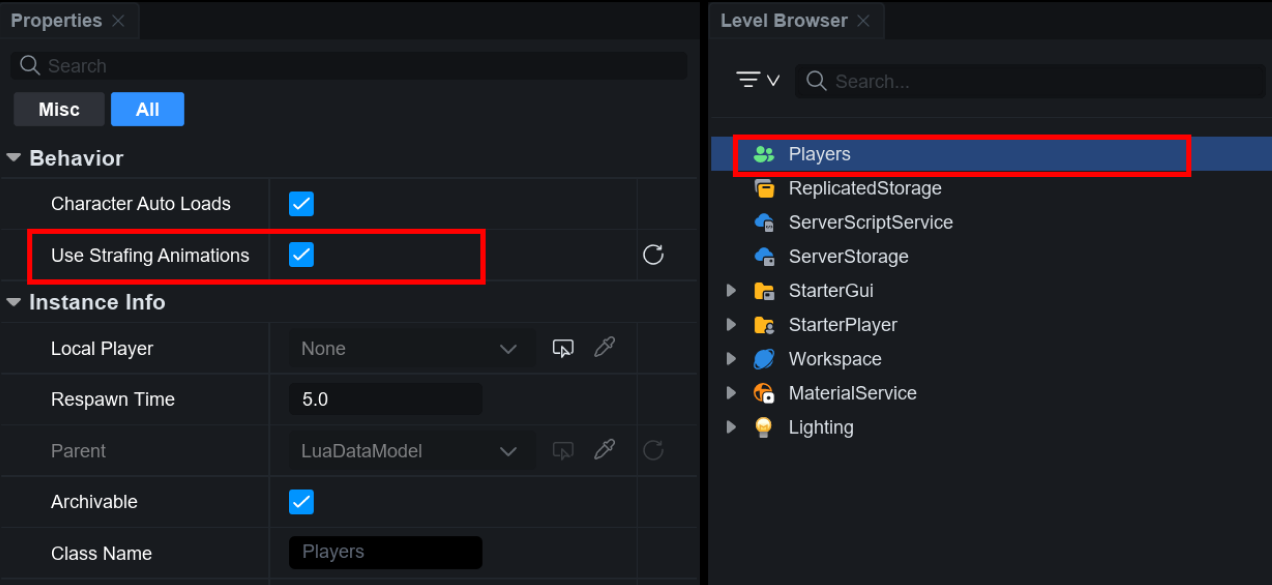This screenshot has width=1272, height=585.
Task: Click the All filter button
Action: [147, 110]
